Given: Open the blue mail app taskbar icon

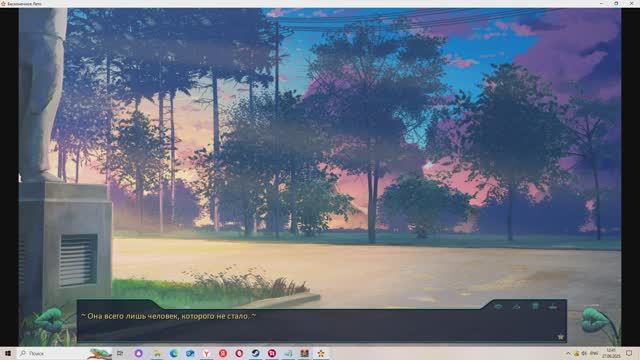Looking at the screenshot, I should (x=190, y=353).
